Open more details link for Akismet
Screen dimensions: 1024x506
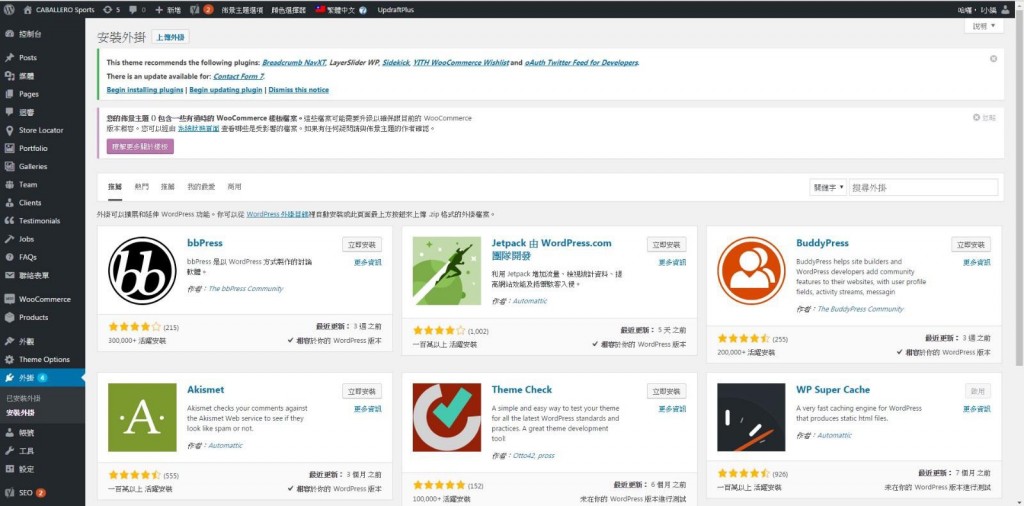pyautogui.click(x=368, y=409)
